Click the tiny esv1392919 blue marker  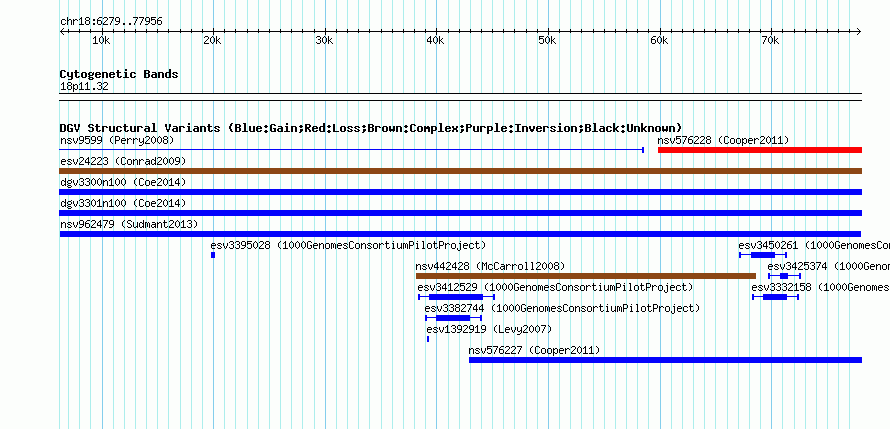click(x=428, y=339)
